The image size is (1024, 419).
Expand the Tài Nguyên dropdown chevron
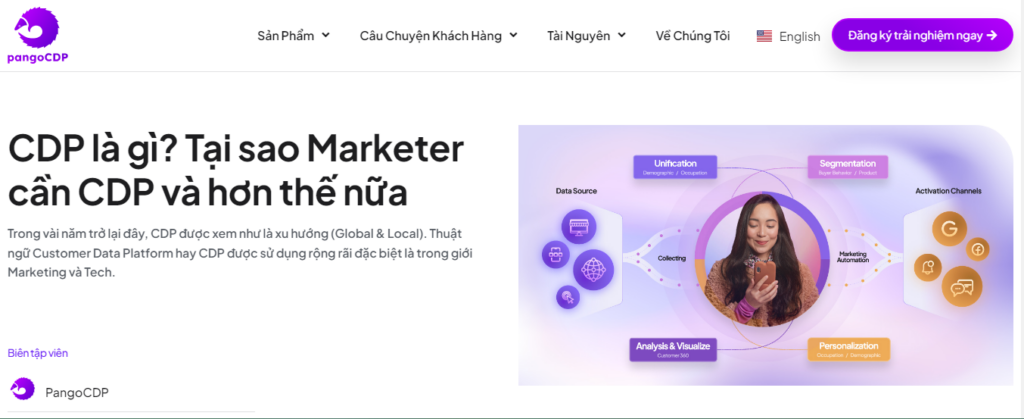point(622,35)
